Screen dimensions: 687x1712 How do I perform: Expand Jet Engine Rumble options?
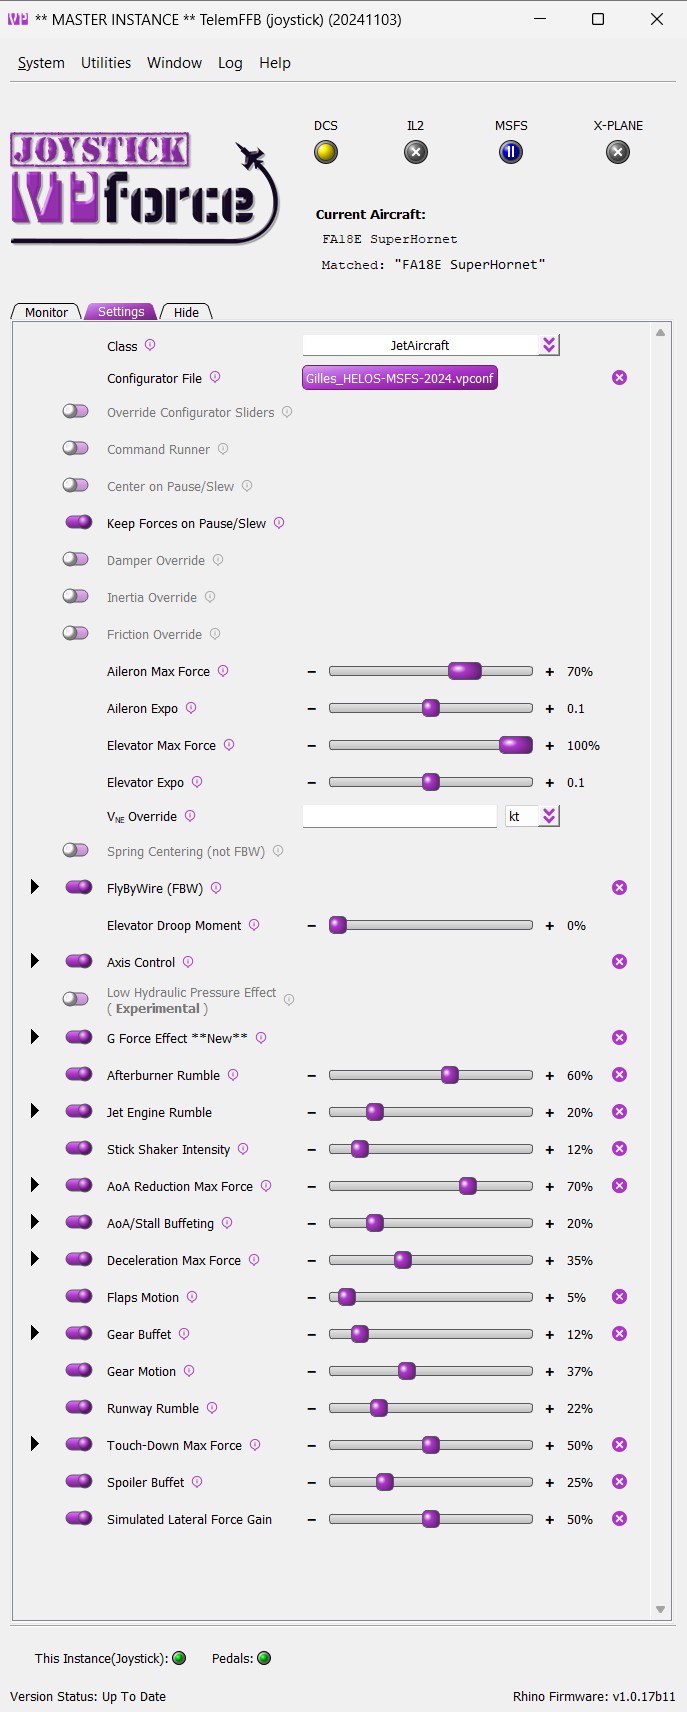tap(35, 1111)
